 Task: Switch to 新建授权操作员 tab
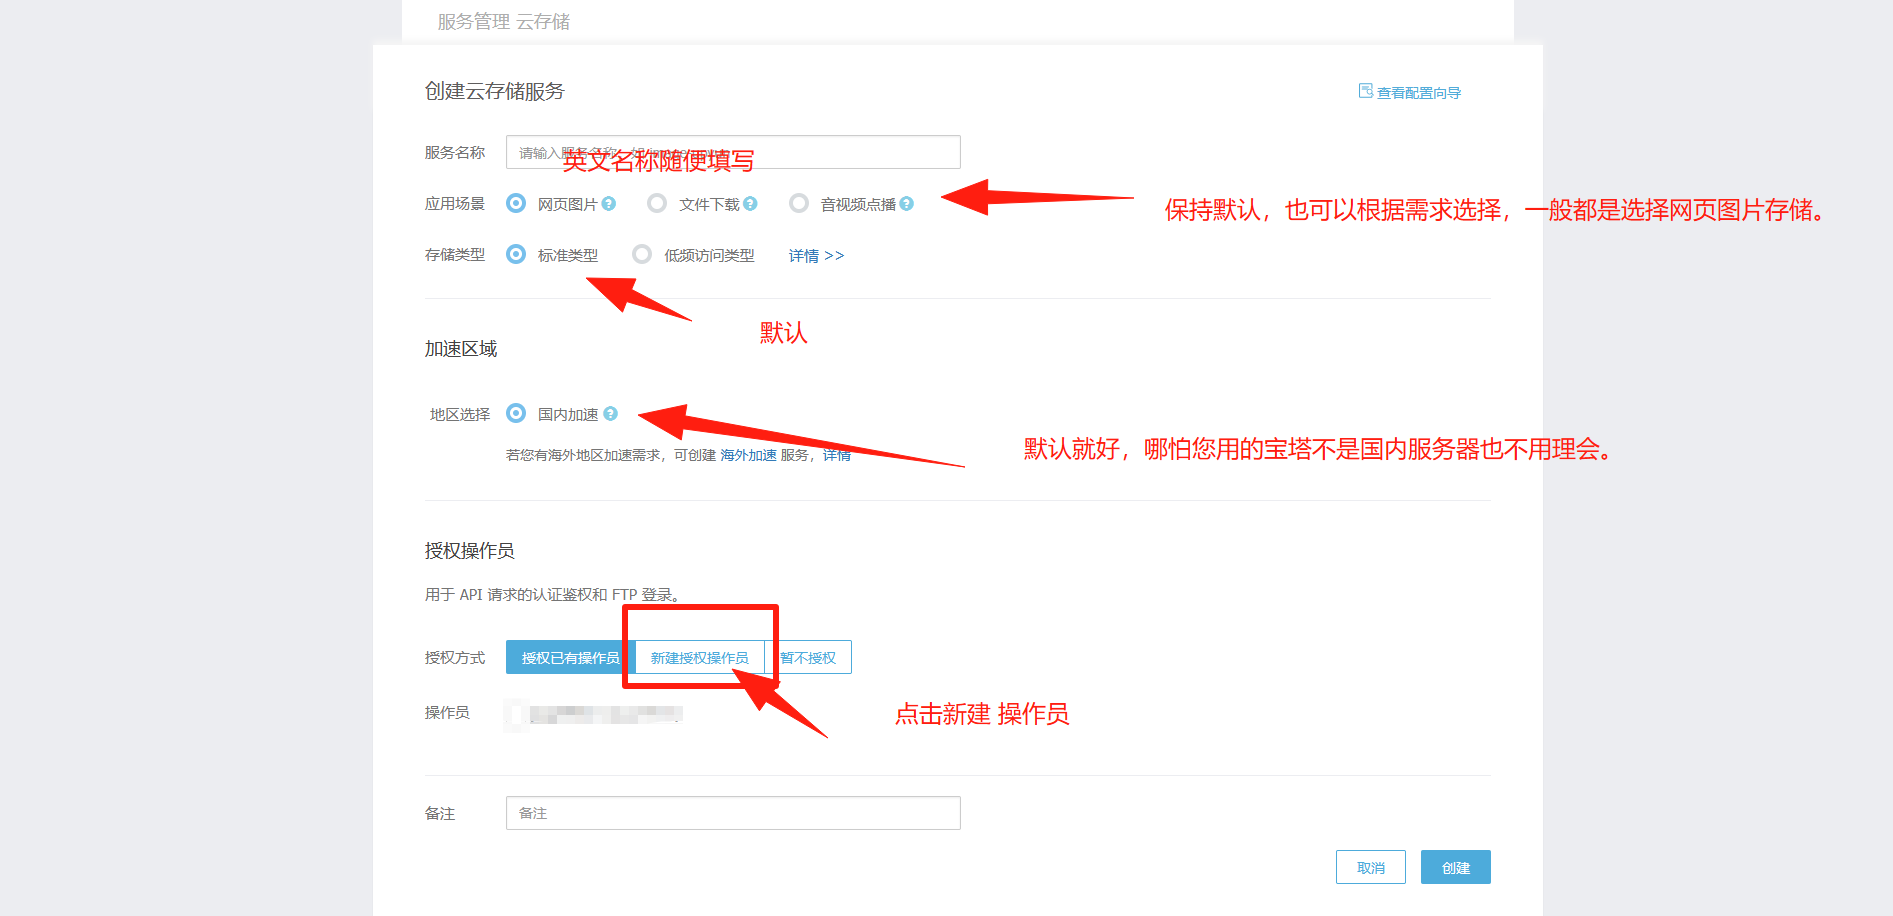700,657
